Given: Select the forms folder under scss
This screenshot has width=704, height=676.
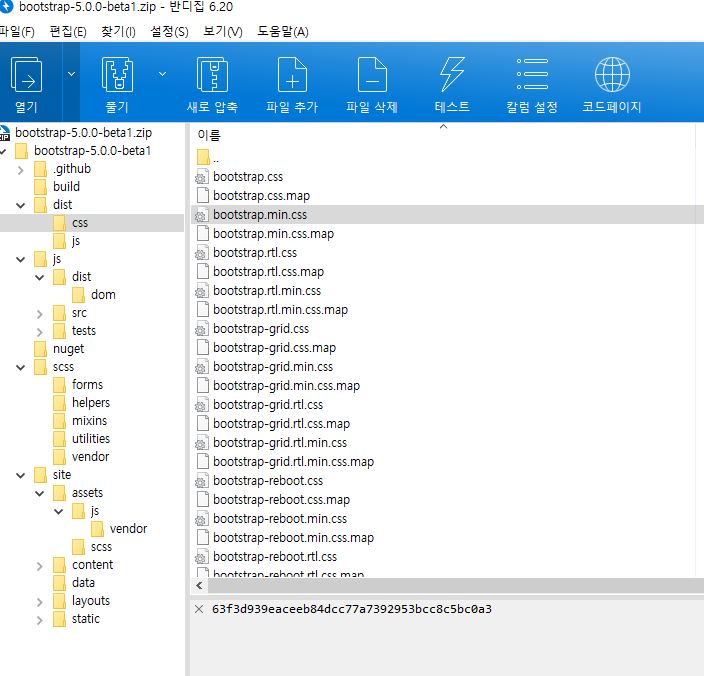Looking at the screenshot, I should tap(87, 385).
